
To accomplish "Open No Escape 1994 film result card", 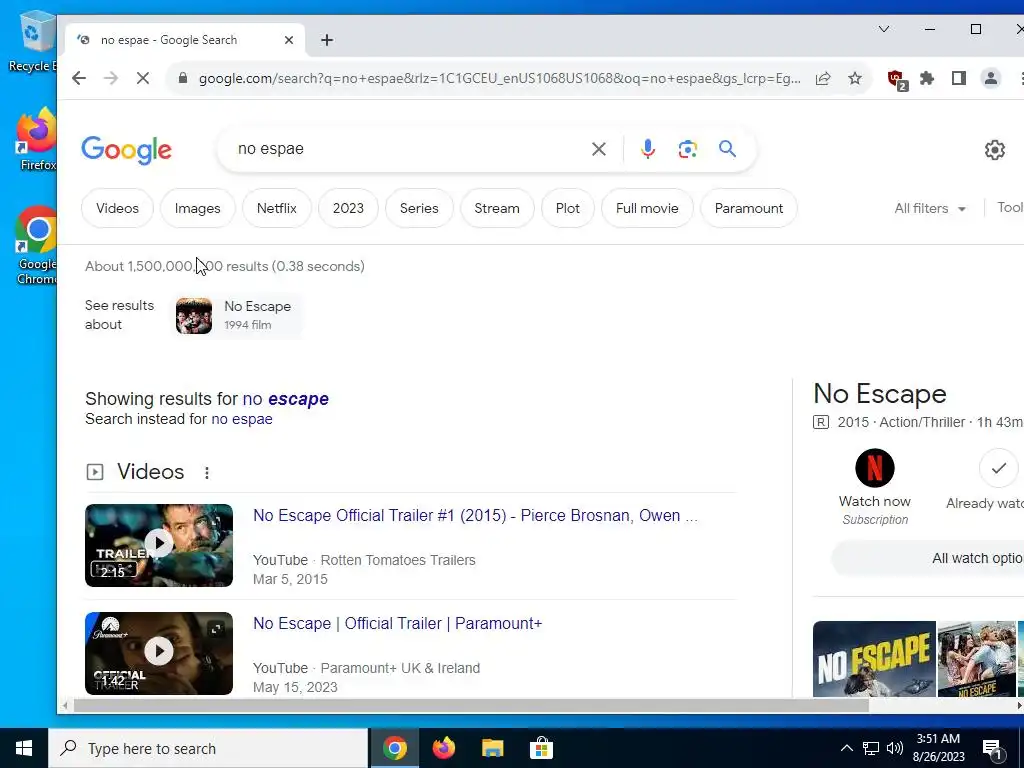I will point(238,315).
